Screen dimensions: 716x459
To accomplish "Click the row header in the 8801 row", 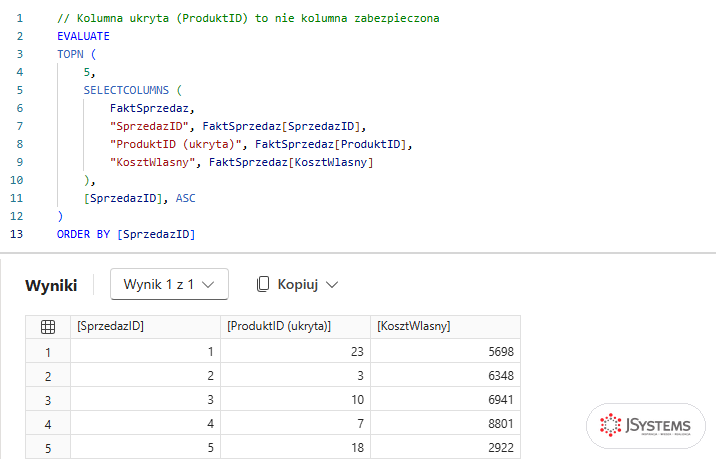I will coord(48,424).
